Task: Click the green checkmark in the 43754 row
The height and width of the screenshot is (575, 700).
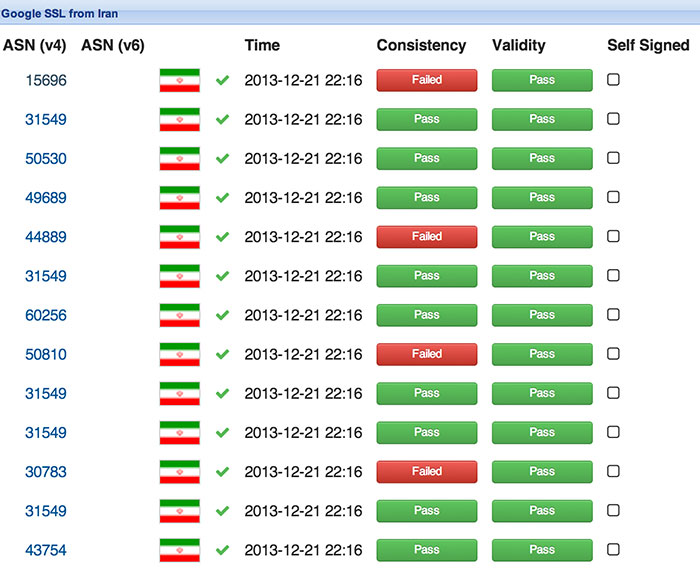Action: (222, 550)
